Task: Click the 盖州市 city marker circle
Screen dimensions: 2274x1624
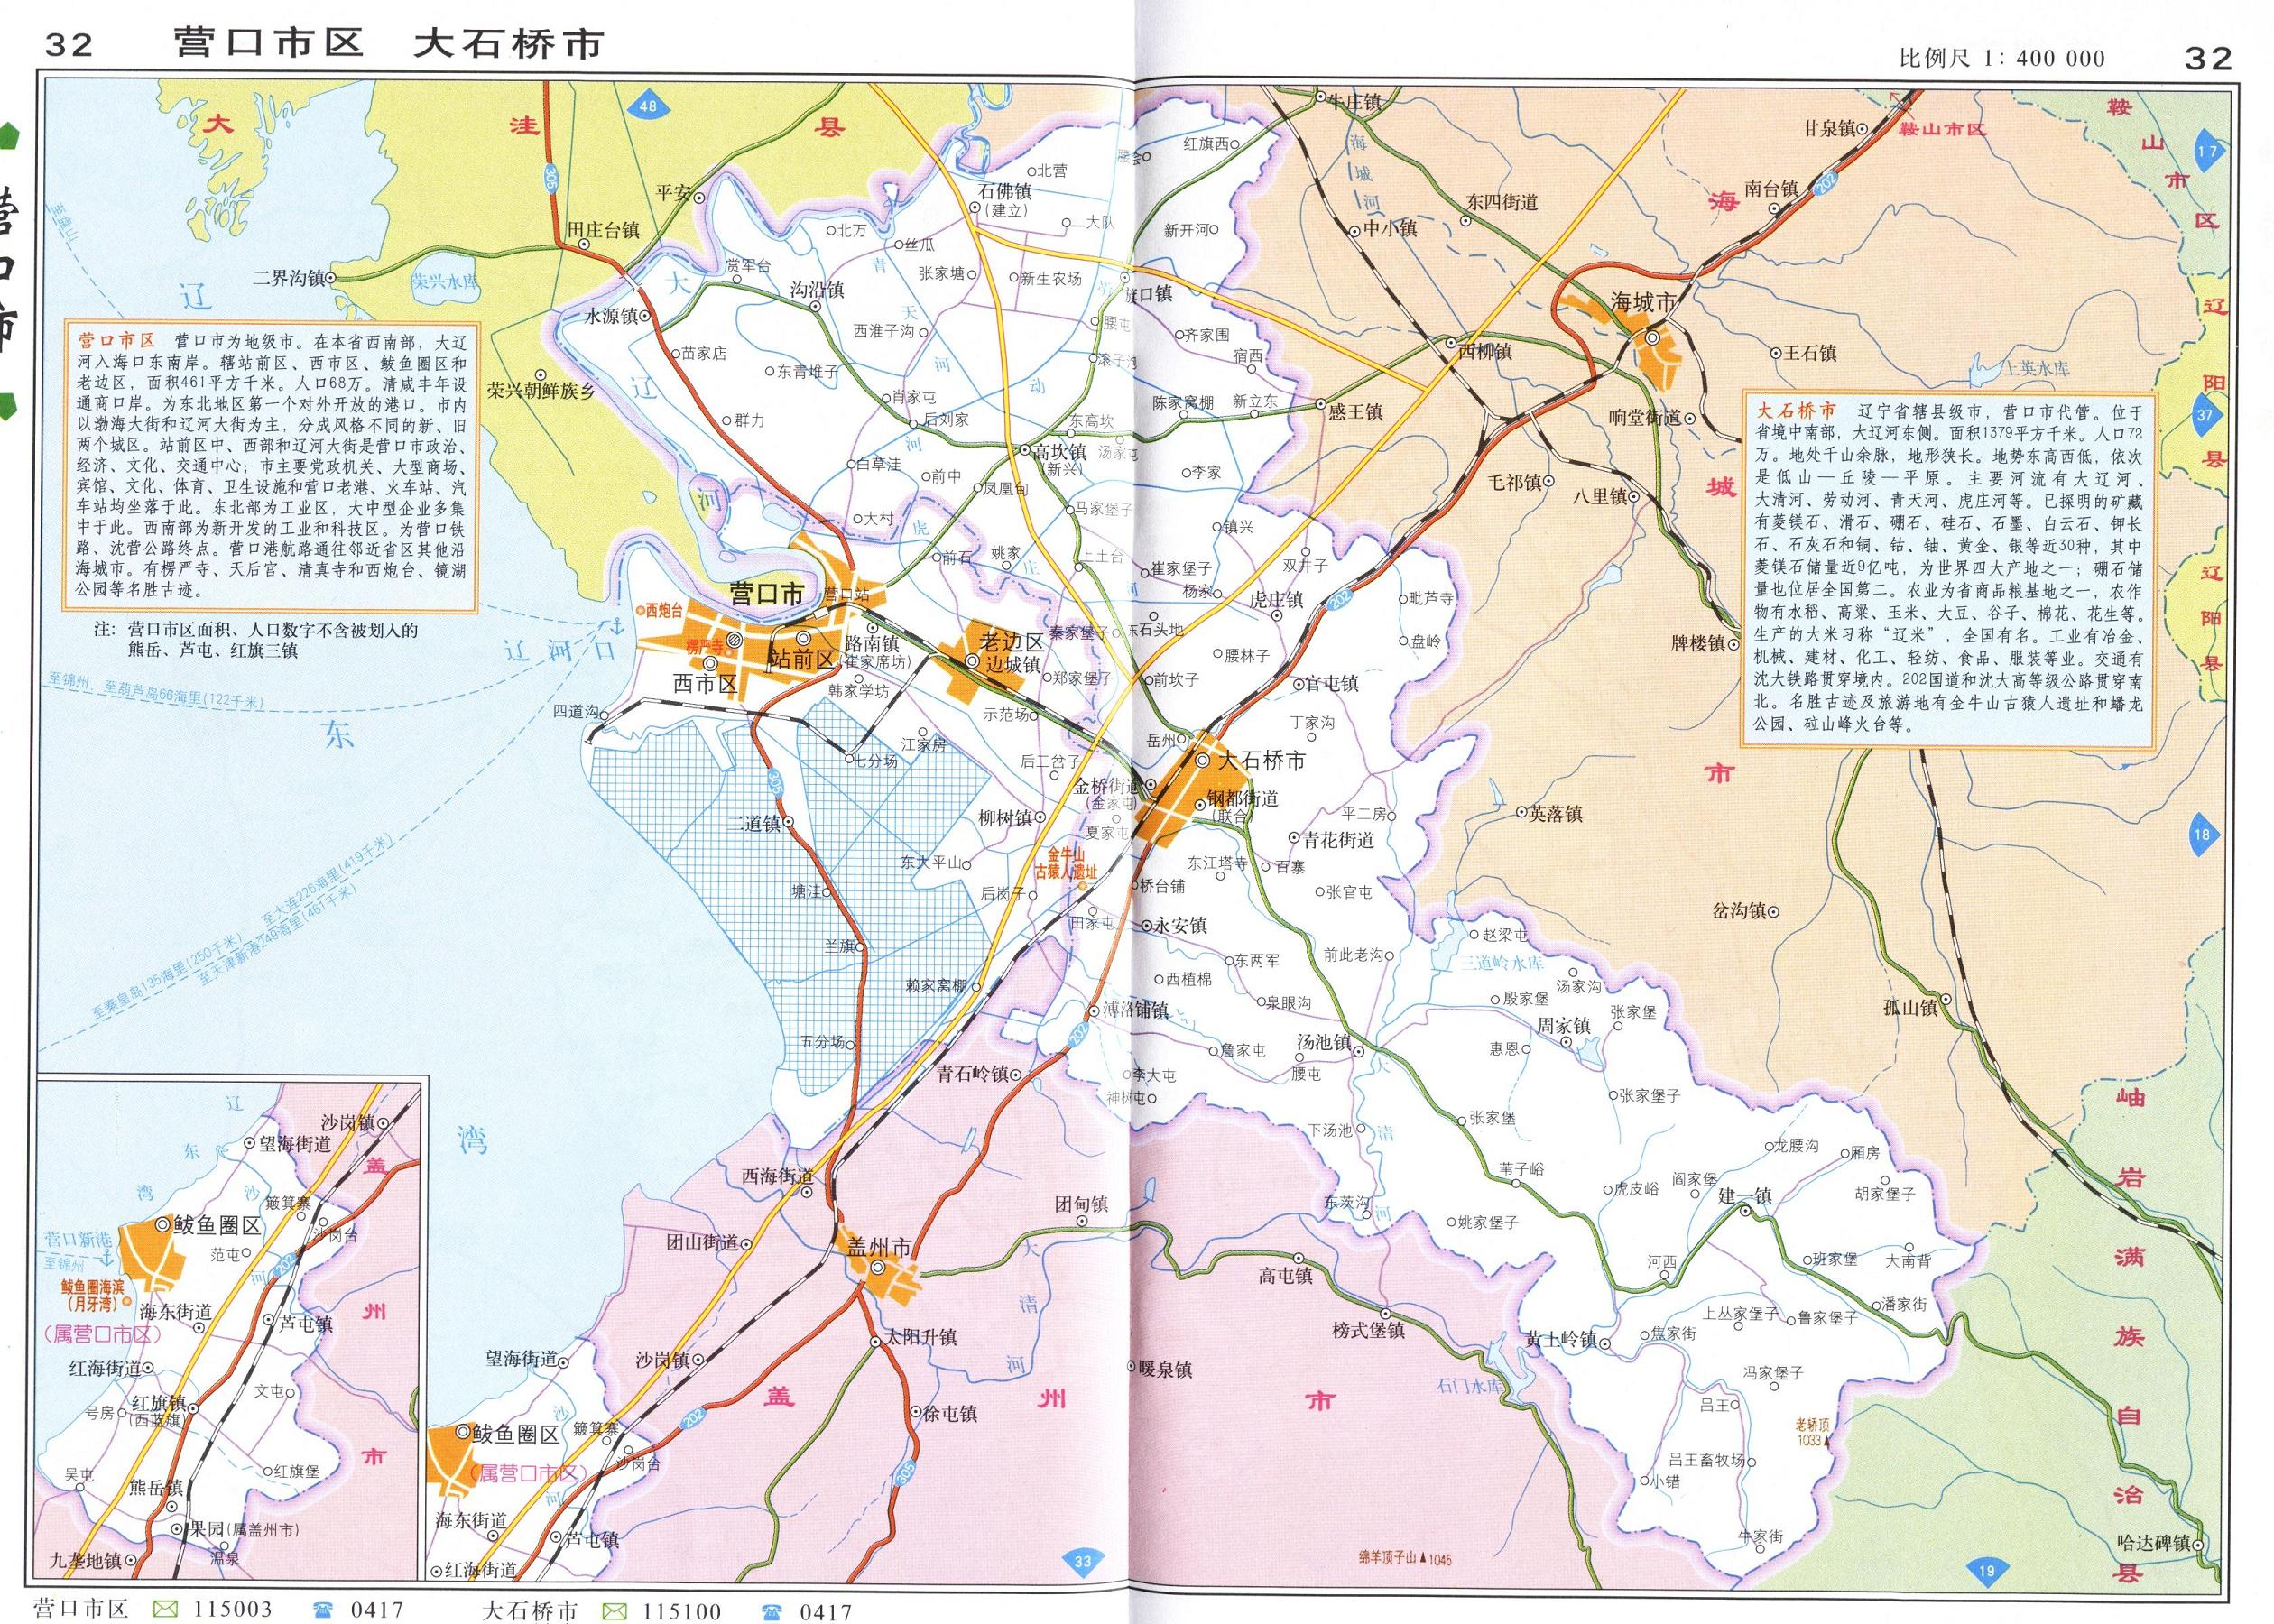Action: [877, 1268]
